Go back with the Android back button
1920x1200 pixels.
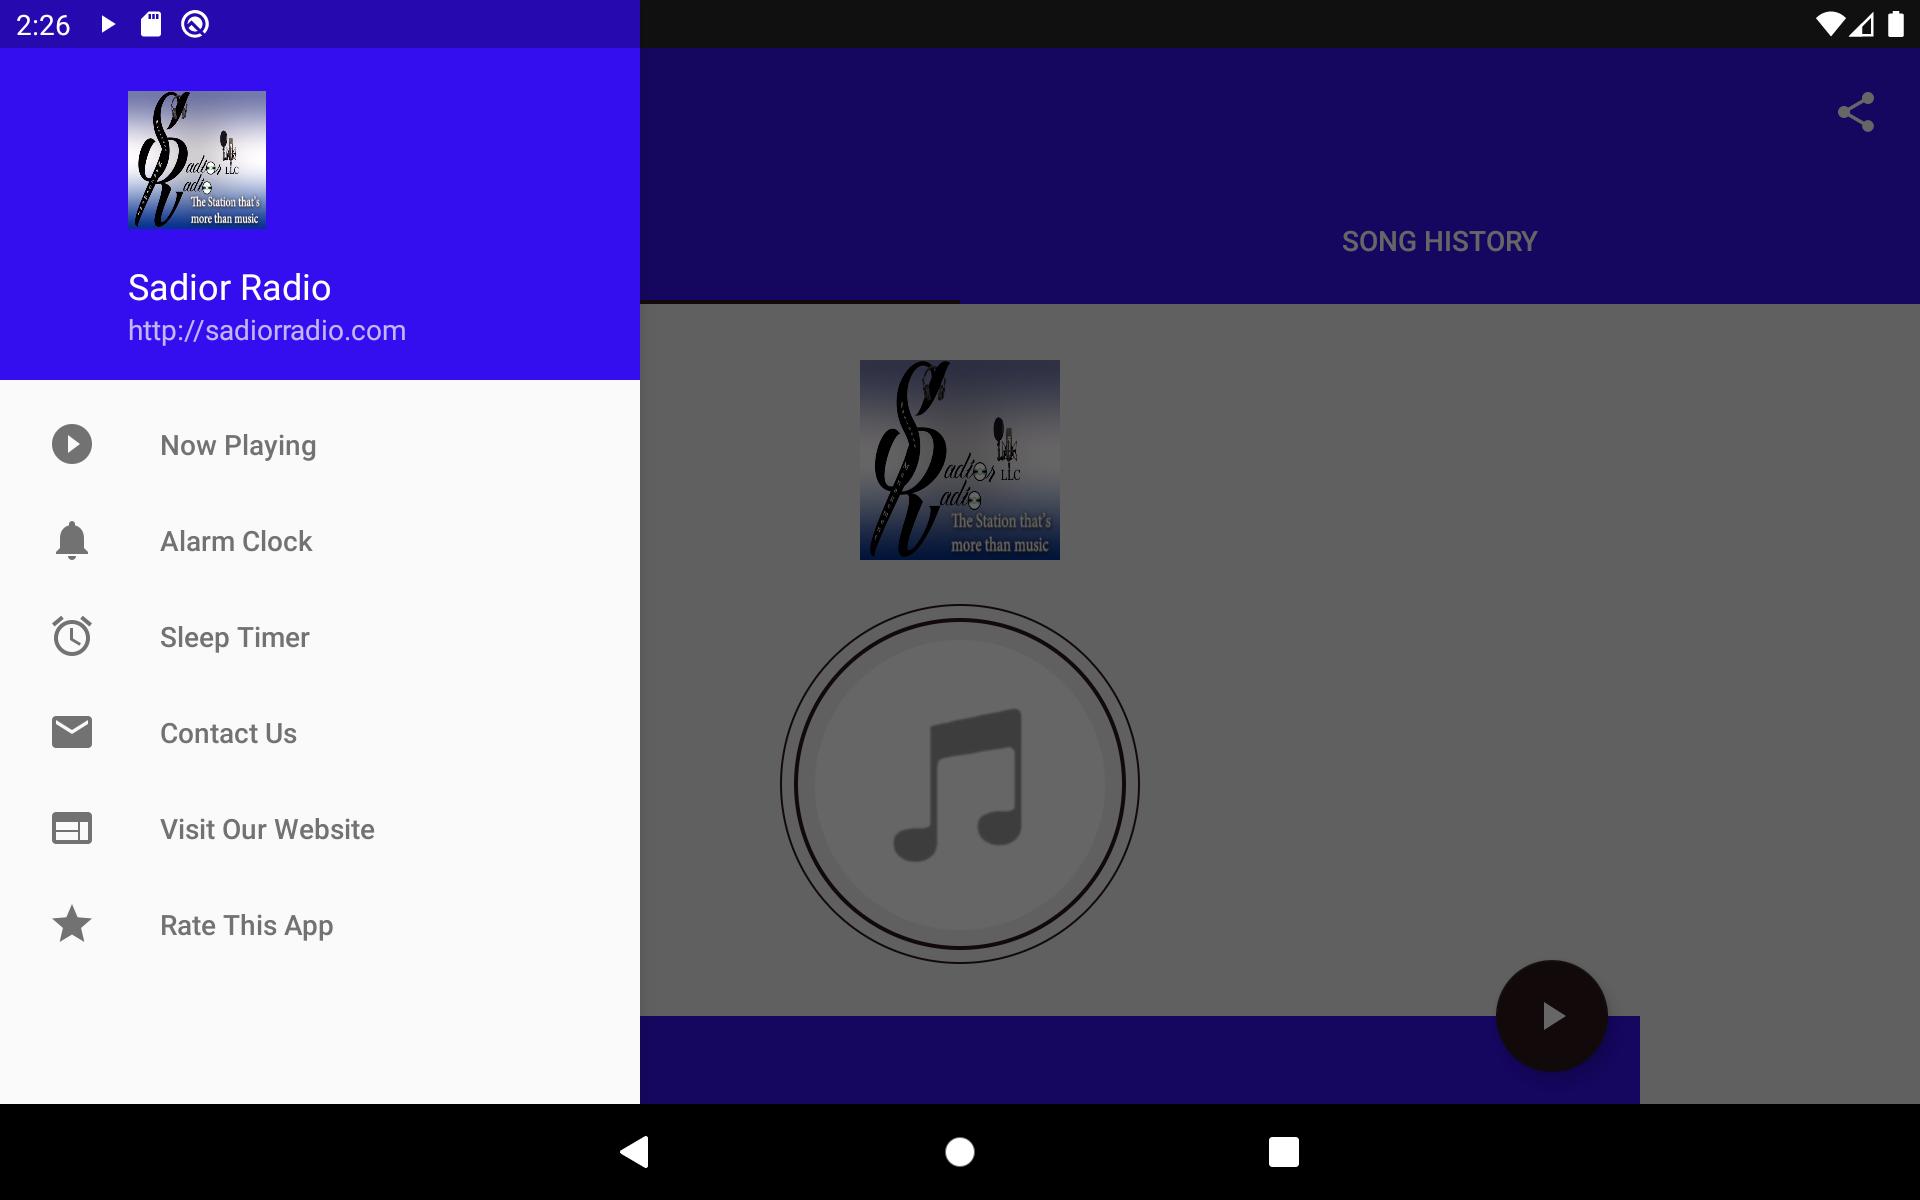(635, 1152)
